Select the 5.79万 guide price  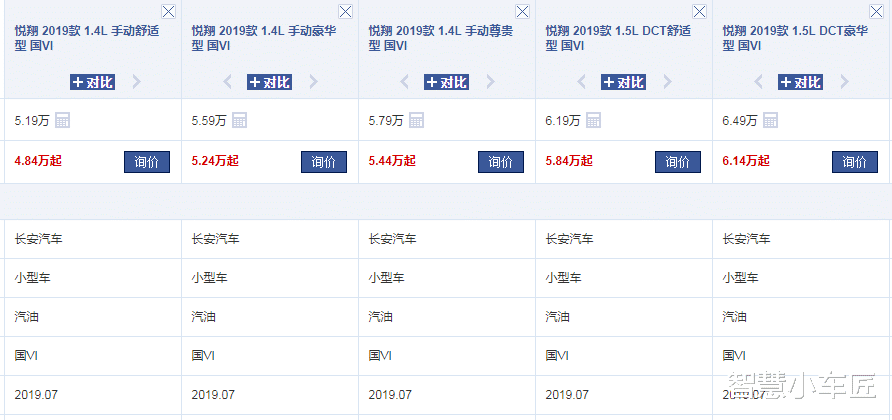pos(386,121)
